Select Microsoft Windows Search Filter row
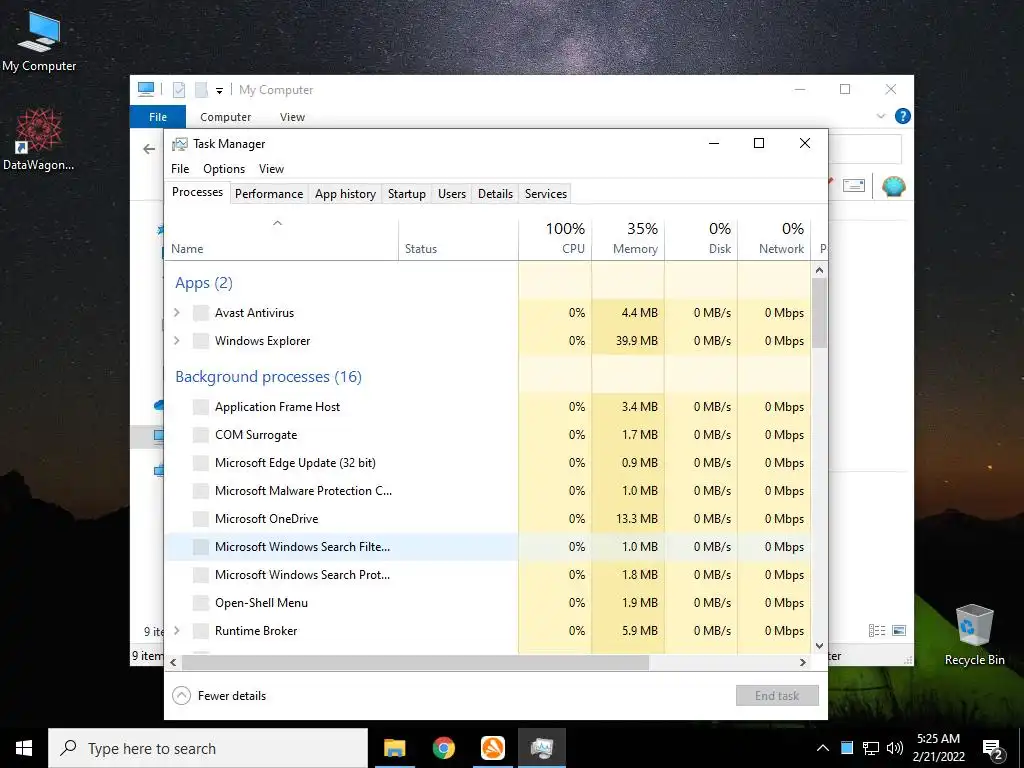Image resolution: width=1024 pixels, height=768 pixels. pos(487,547)
